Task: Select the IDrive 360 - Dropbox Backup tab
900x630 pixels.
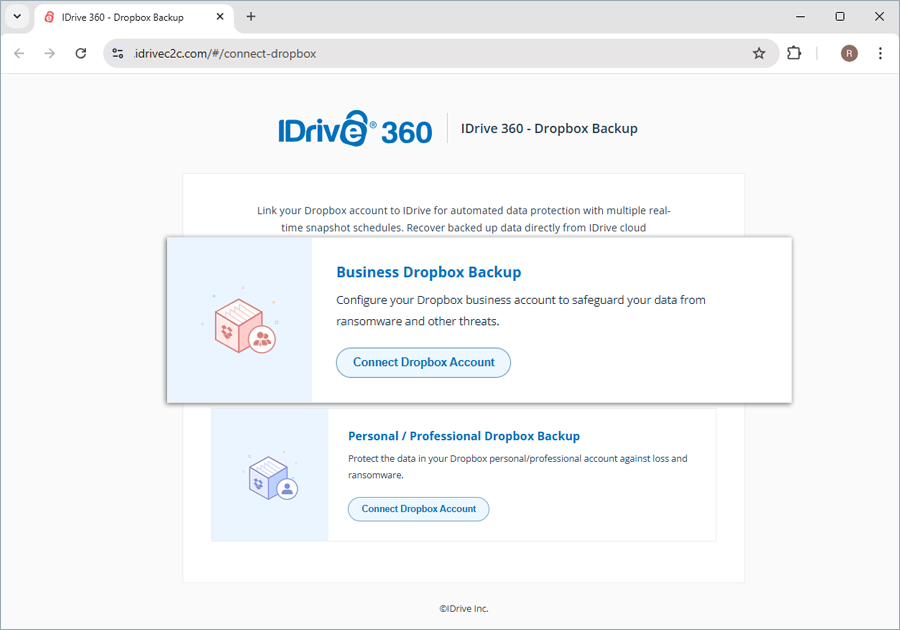Action: click(x=134, y=17)
